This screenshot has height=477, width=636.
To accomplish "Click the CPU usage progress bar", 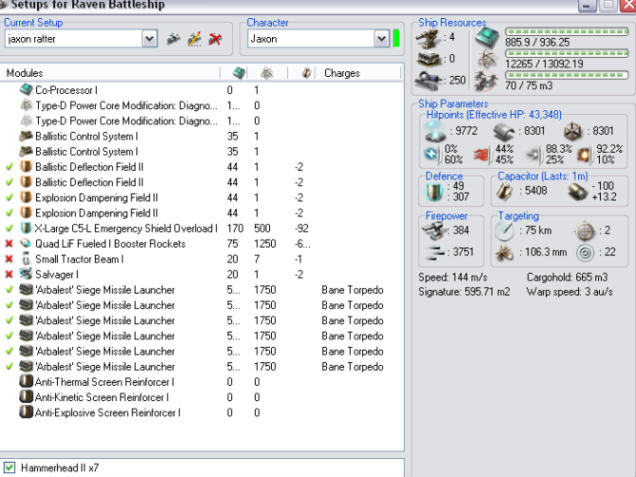I will point(567,32).
